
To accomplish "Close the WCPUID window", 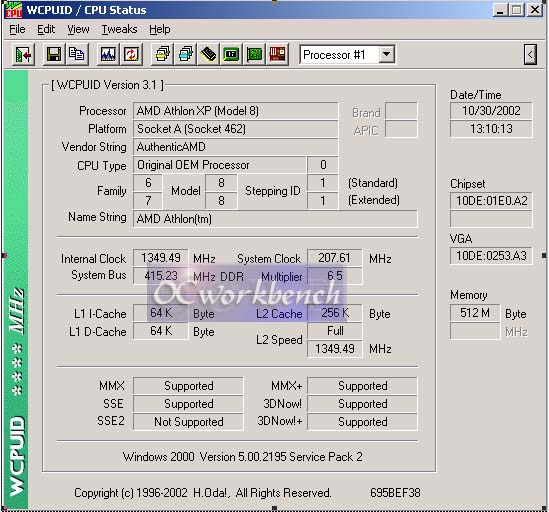I will click(x=535, y=10).
